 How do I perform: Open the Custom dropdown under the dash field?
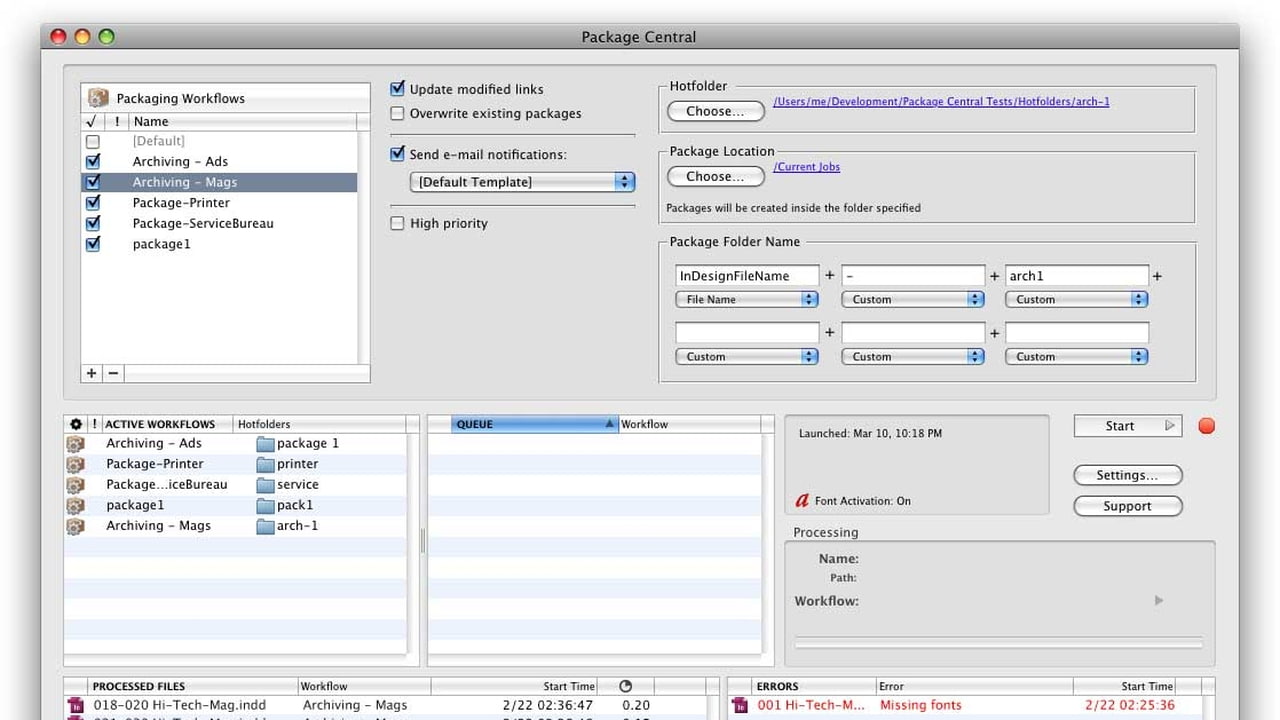pyautogui.click(x=912, y=299)
